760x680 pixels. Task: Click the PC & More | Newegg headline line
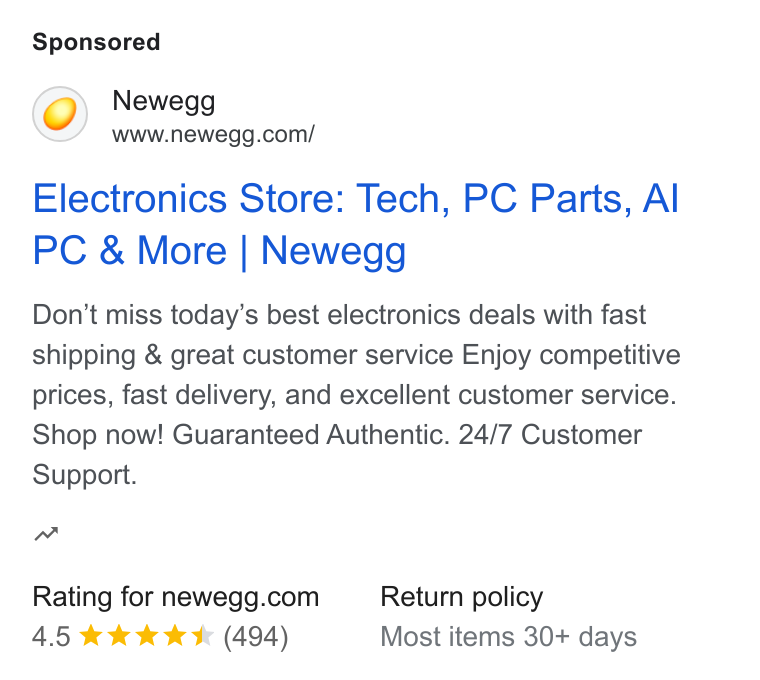click(219, 251)
